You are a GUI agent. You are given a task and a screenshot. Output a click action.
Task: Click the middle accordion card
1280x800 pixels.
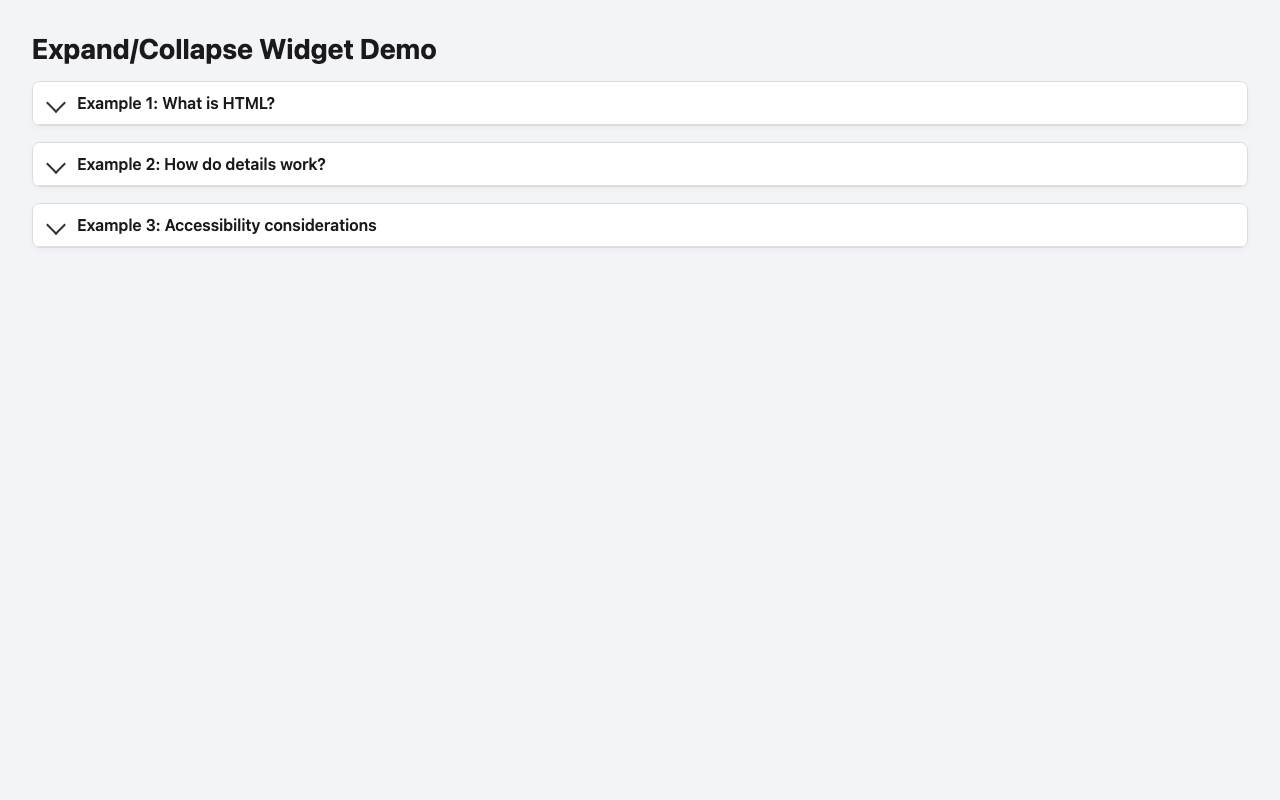point(640,164)
